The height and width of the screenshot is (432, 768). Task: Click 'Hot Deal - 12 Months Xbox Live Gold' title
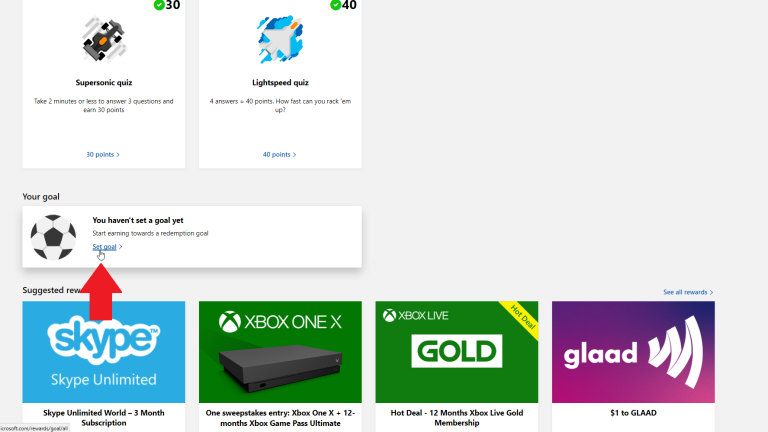[x=456, y=418]
